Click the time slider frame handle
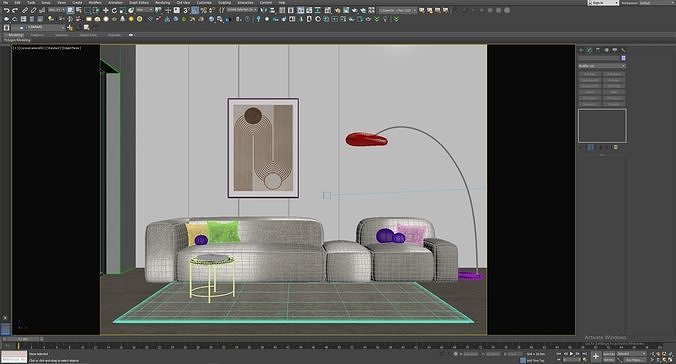 click(24, 339)
